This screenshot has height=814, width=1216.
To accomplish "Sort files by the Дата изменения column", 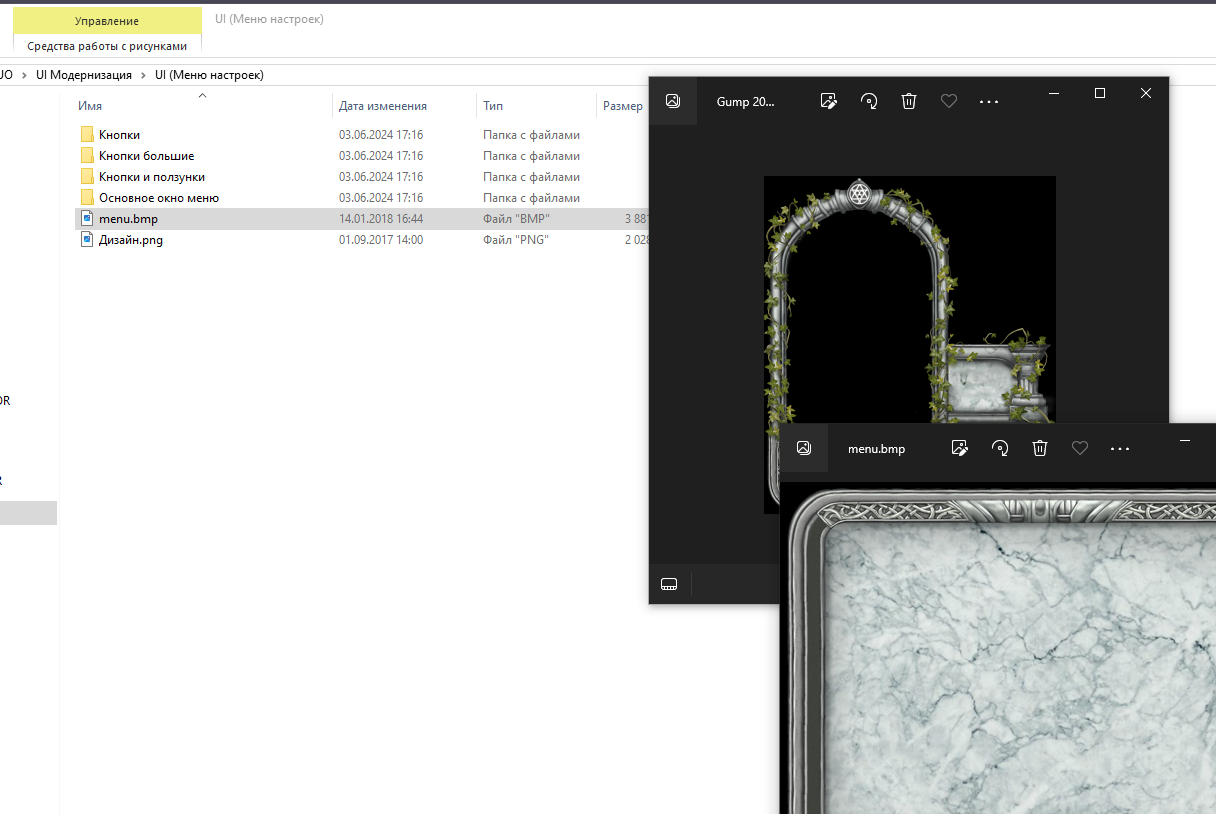I will coord(383,106).
